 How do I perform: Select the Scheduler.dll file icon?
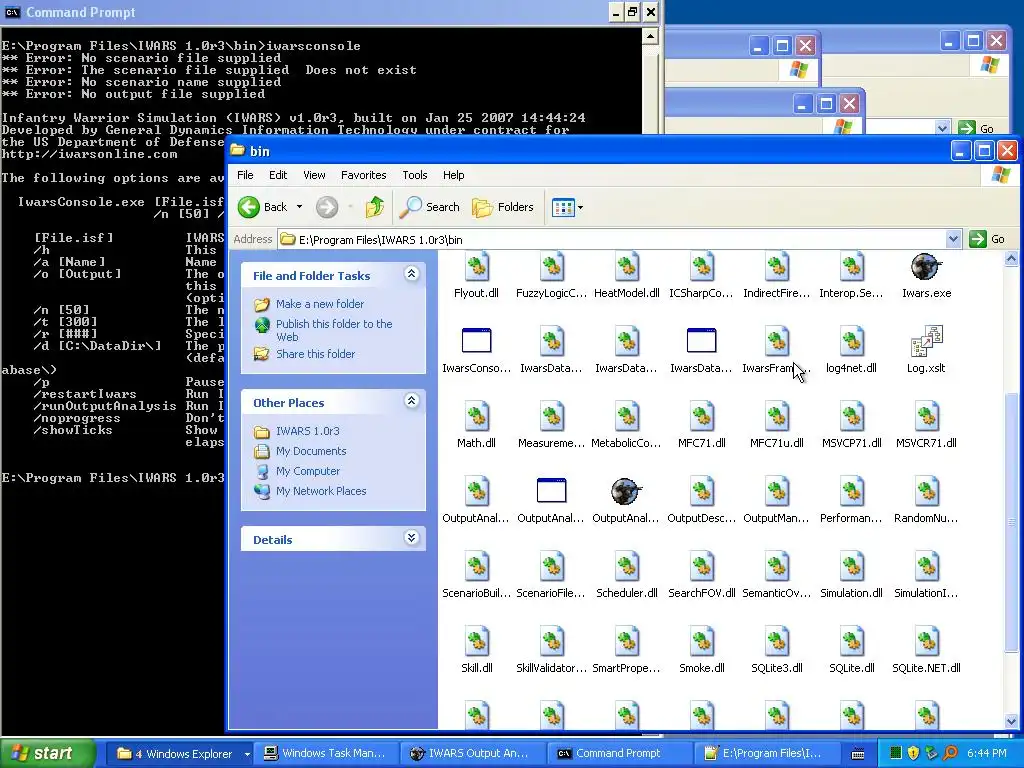point(626,566)
